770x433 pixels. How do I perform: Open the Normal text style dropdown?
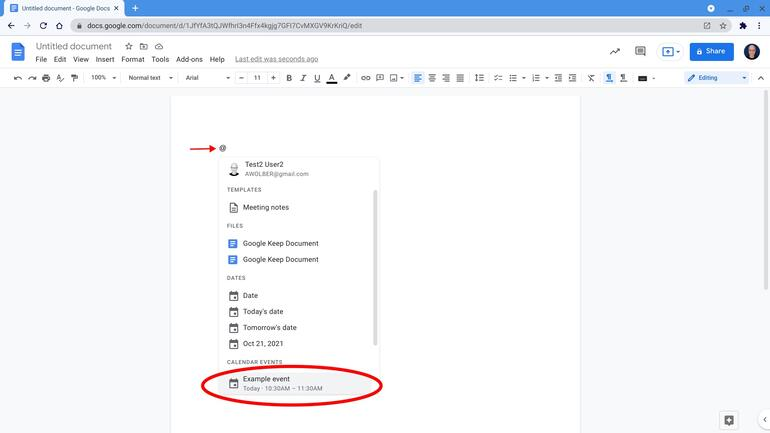pos(150,78)
